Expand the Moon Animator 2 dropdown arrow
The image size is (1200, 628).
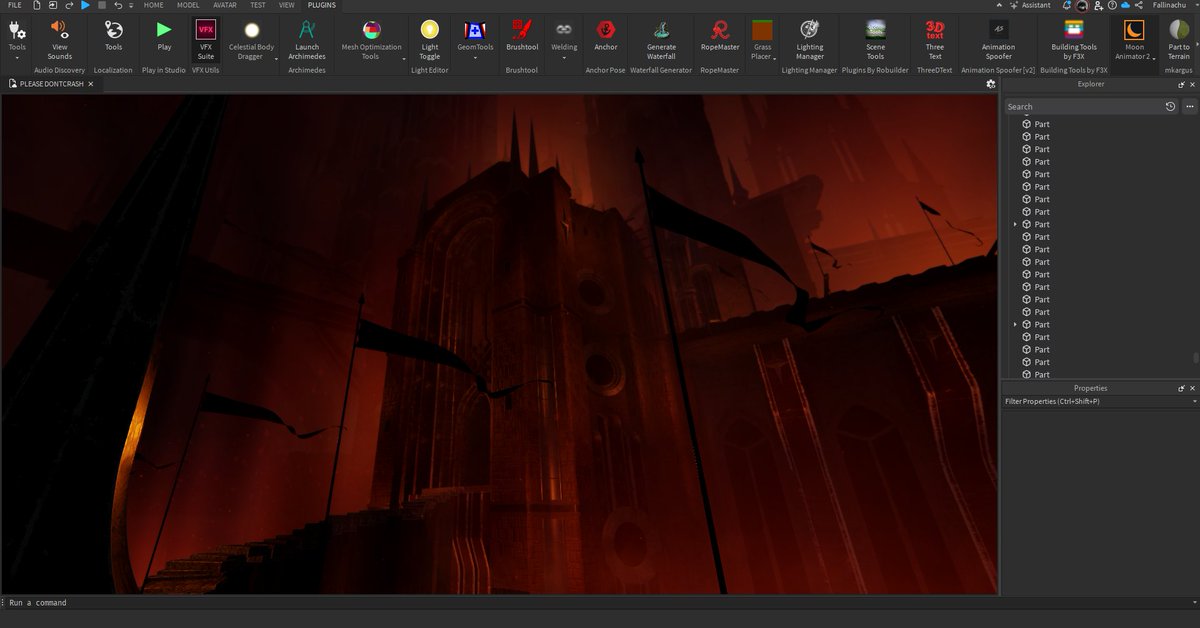click(x=1154, y=58)
